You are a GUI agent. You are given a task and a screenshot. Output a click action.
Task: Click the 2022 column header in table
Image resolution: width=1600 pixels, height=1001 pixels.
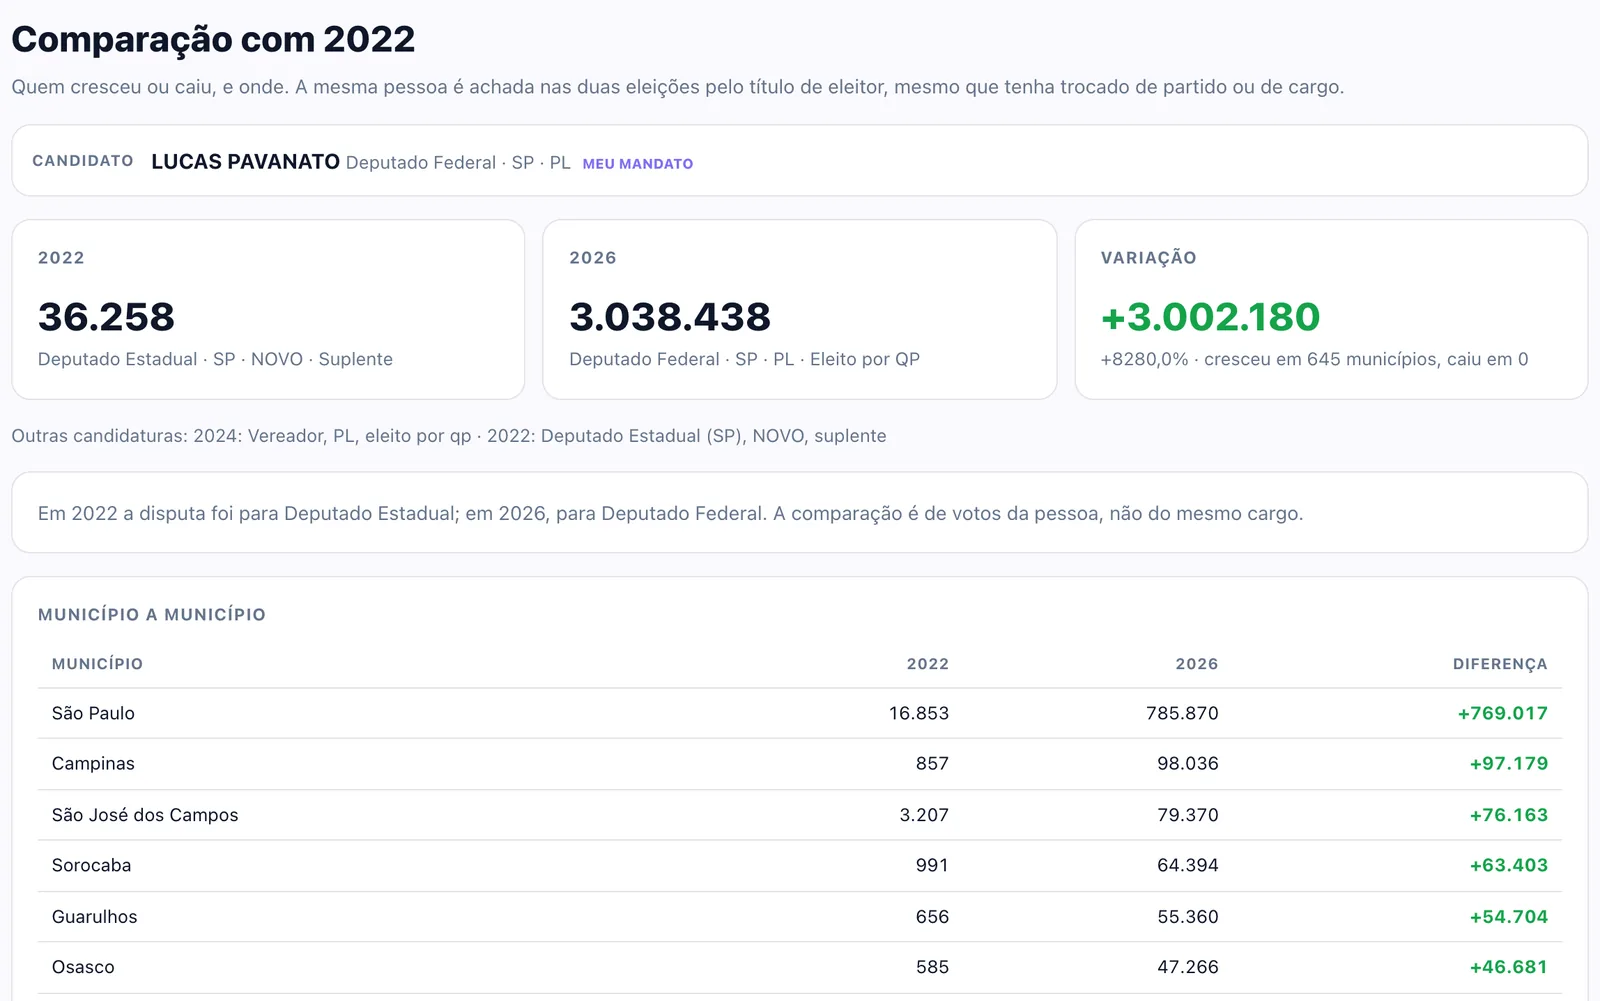pyautogui.click(x=927, y=664)
